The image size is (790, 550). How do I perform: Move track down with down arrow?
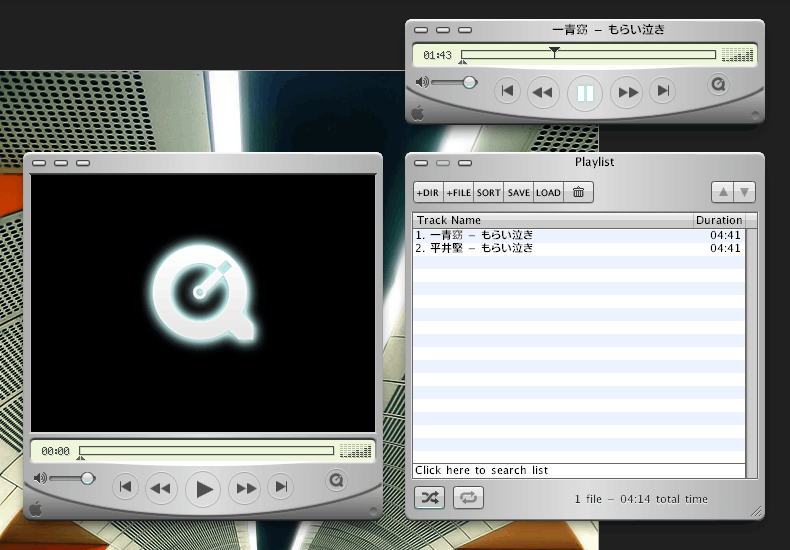coord(745,192)
